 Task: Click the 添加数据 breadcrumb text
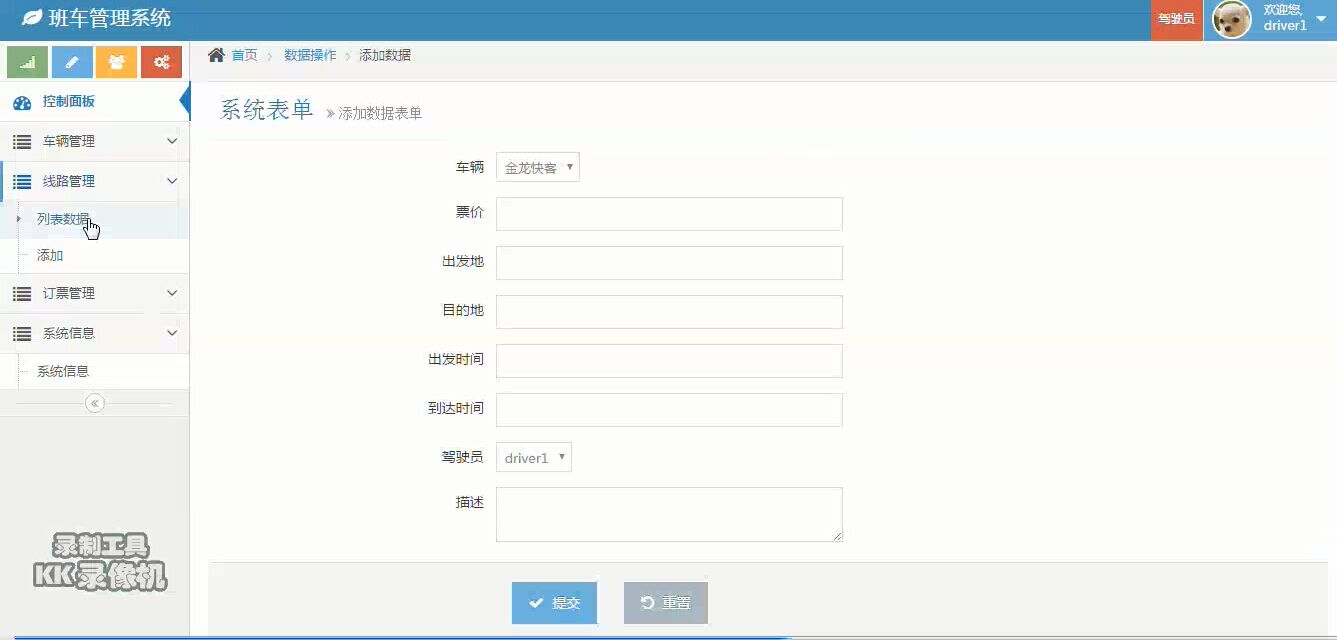coord(385,55)
